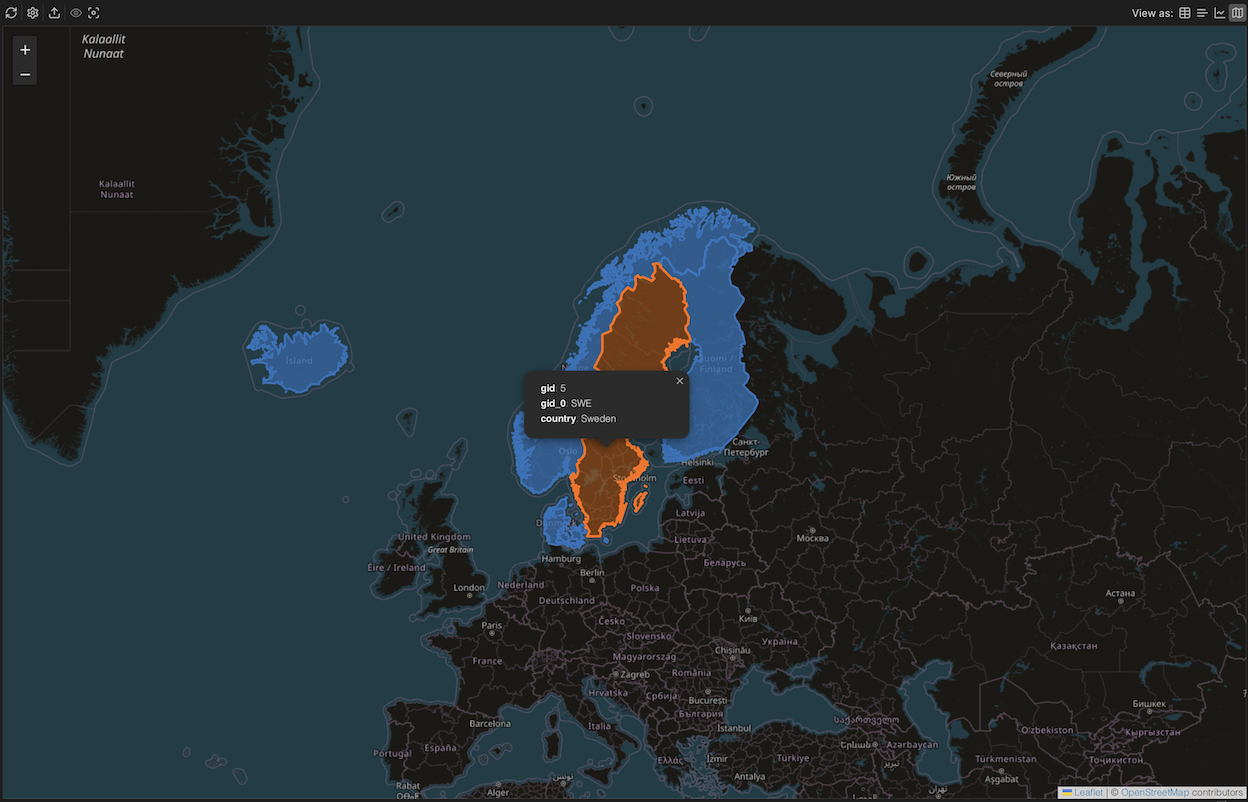The image size is (1248, 802).
Task: Click the export upload icon
Action: [54, 13]
